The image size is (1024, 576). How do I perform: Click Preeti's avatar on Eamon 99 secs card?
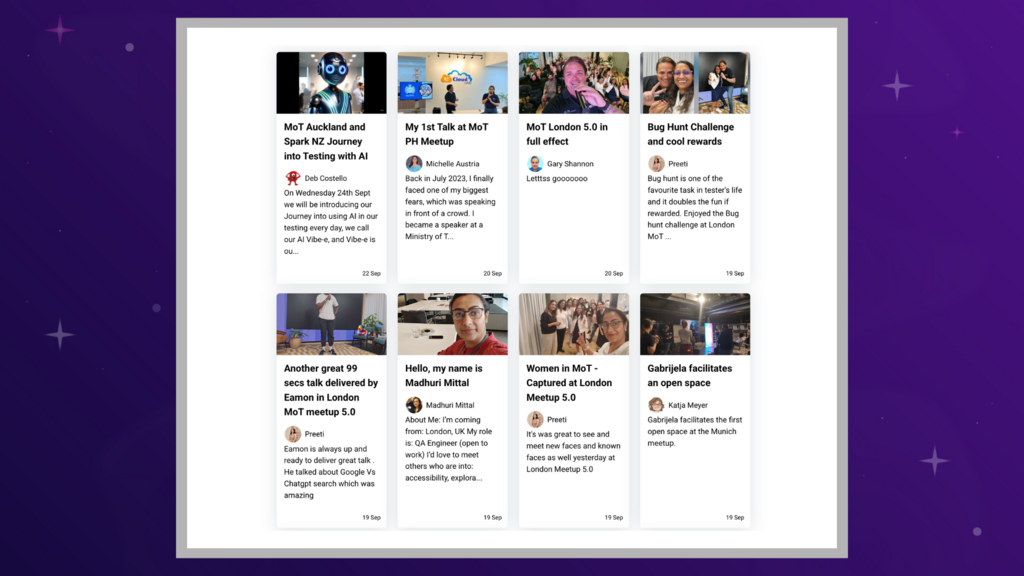(293, 434)
